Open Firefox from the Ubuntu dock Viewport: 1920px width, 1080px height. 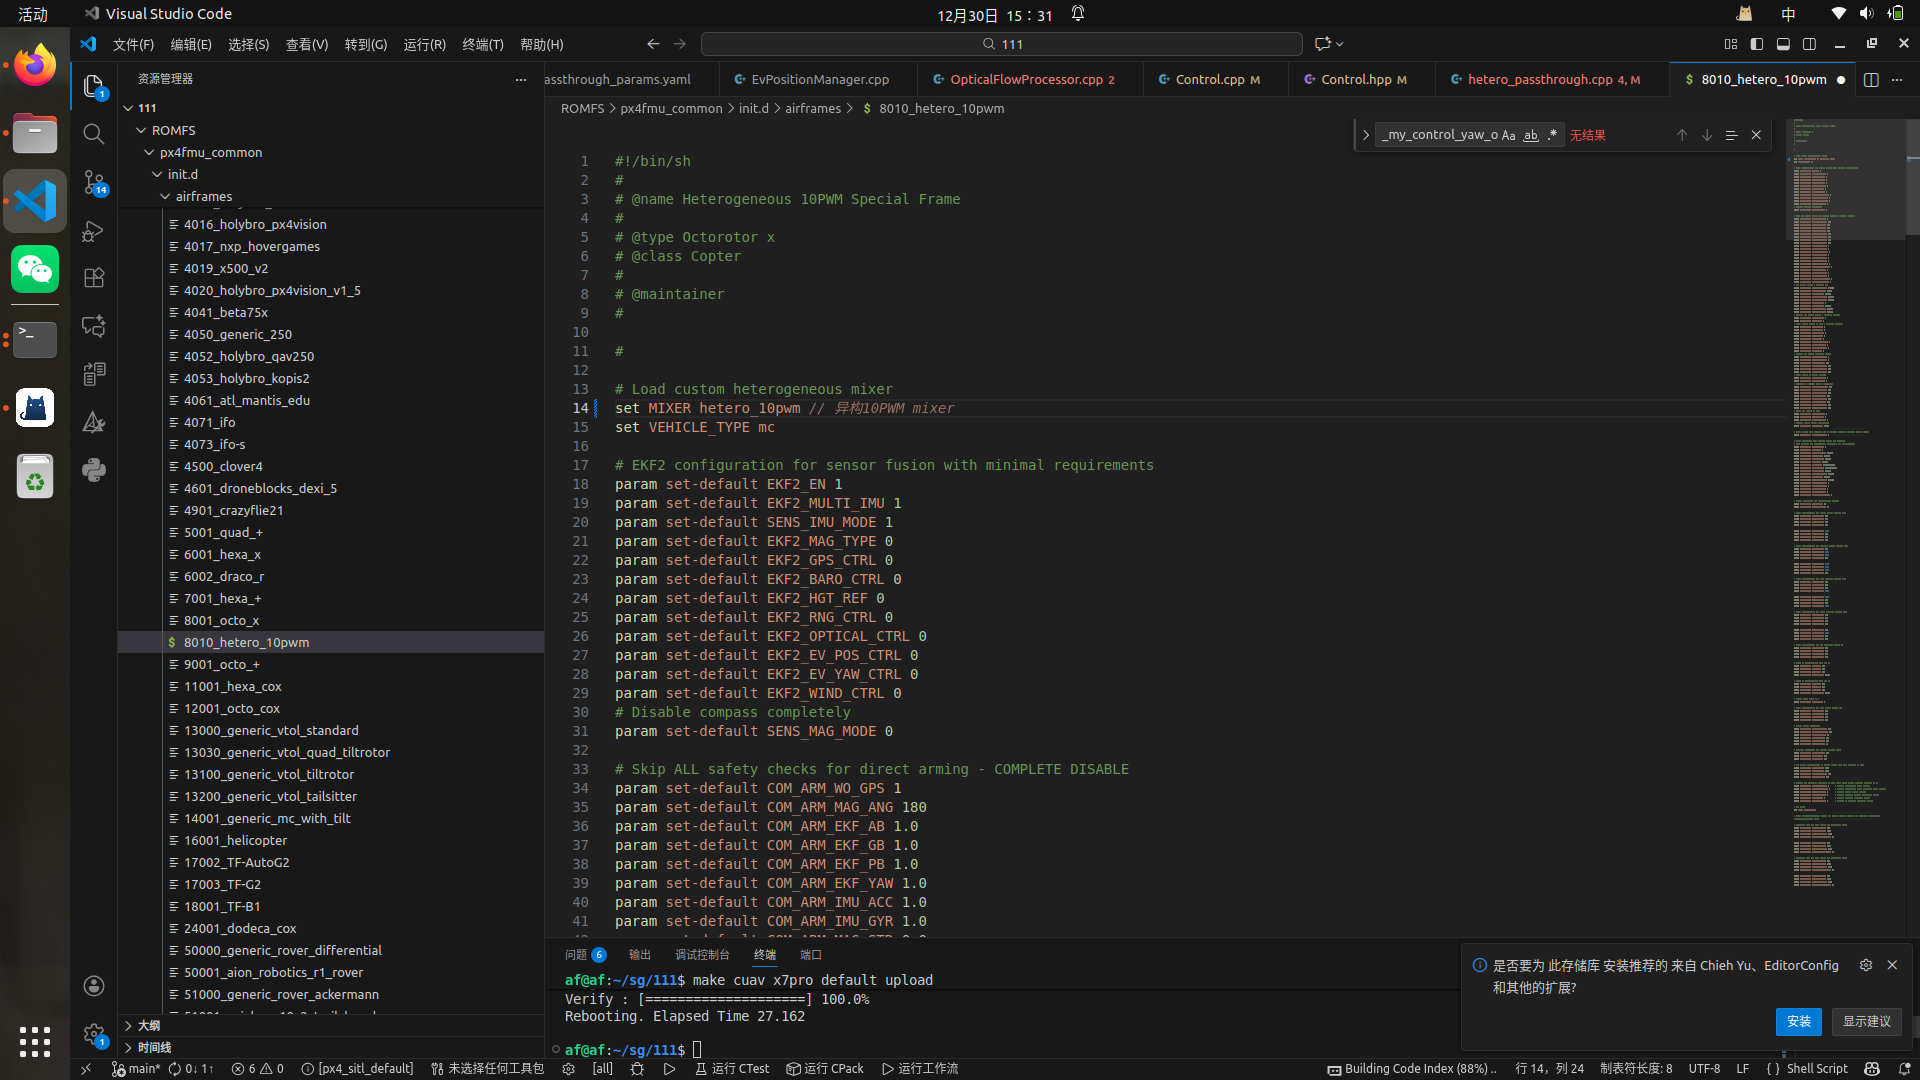pyautogui.click(x=35, y=66)
